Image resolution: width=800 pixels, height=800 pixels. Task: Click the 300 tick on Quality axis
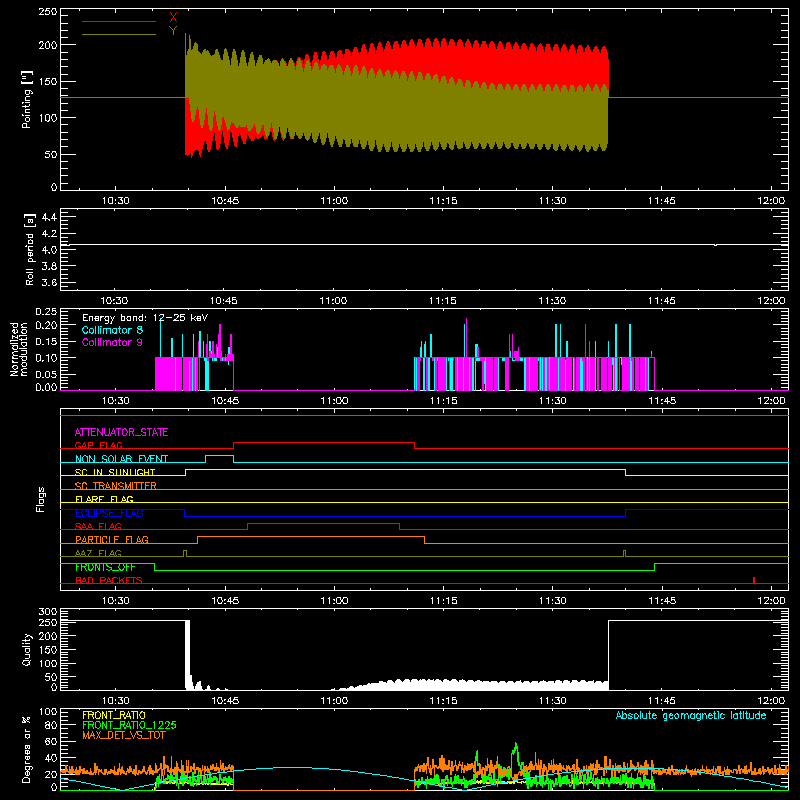coord(48,612)
